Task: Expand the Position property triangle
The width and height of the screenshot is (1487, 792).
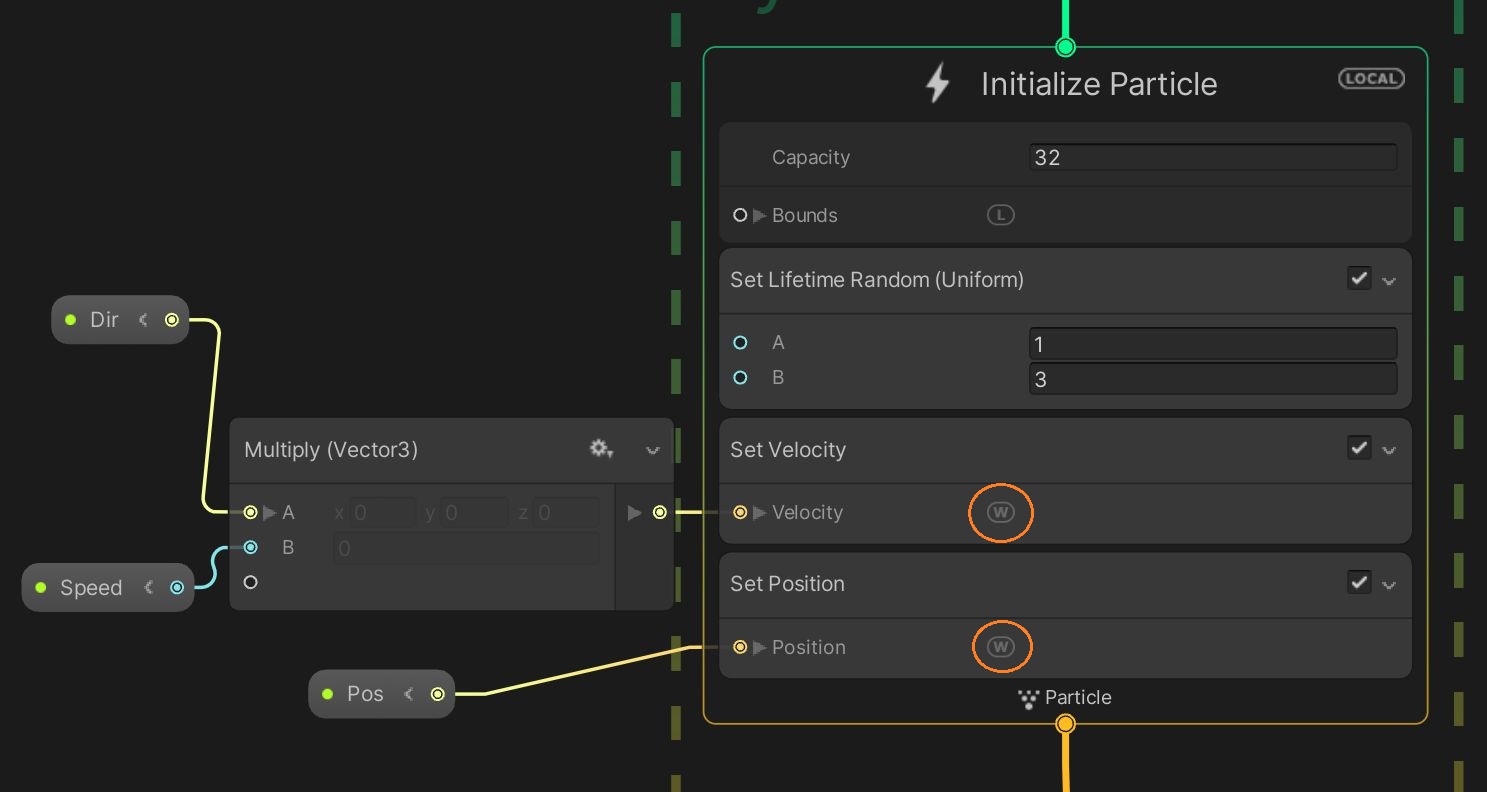Action: [760, 647]
